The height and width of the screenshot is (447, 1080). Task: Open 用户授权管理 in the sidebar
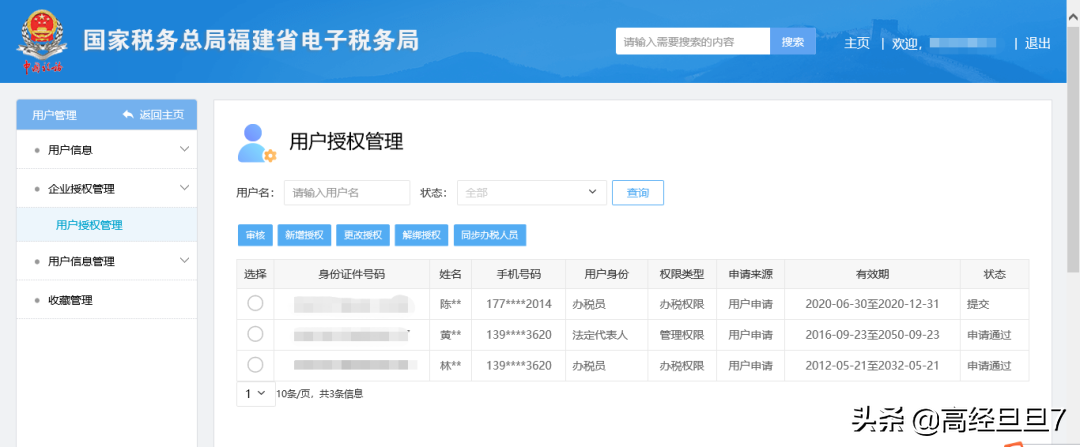pyautogui.click(x=90, y=225)
